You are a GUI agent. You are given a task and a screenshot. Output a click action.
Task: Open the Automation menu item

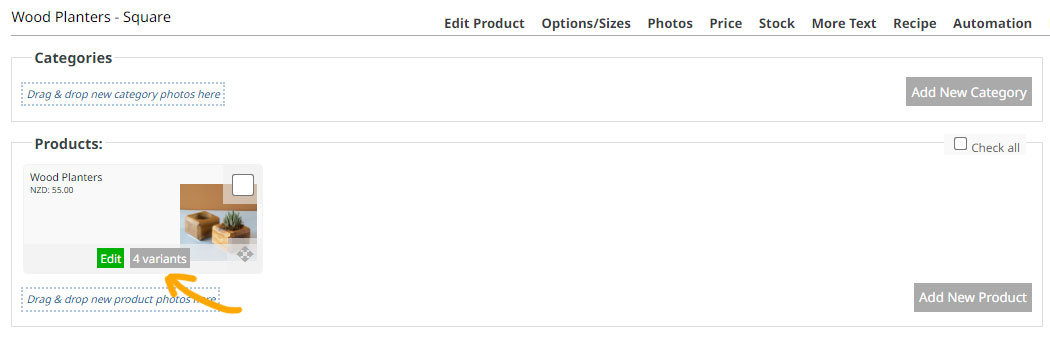pyautogui.click(x=992, y=23)
